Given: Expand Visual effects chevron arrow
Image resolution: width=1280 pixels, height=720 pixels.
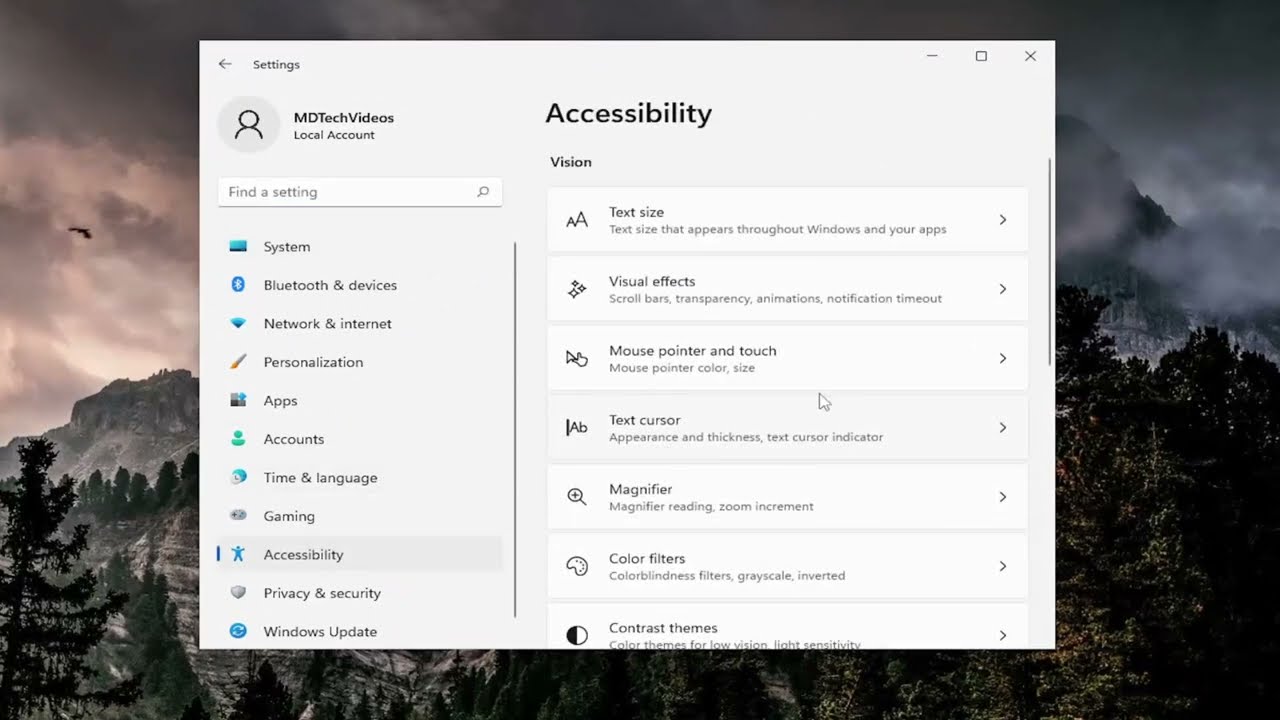Looking at the screenshot, I should 1002,289.
